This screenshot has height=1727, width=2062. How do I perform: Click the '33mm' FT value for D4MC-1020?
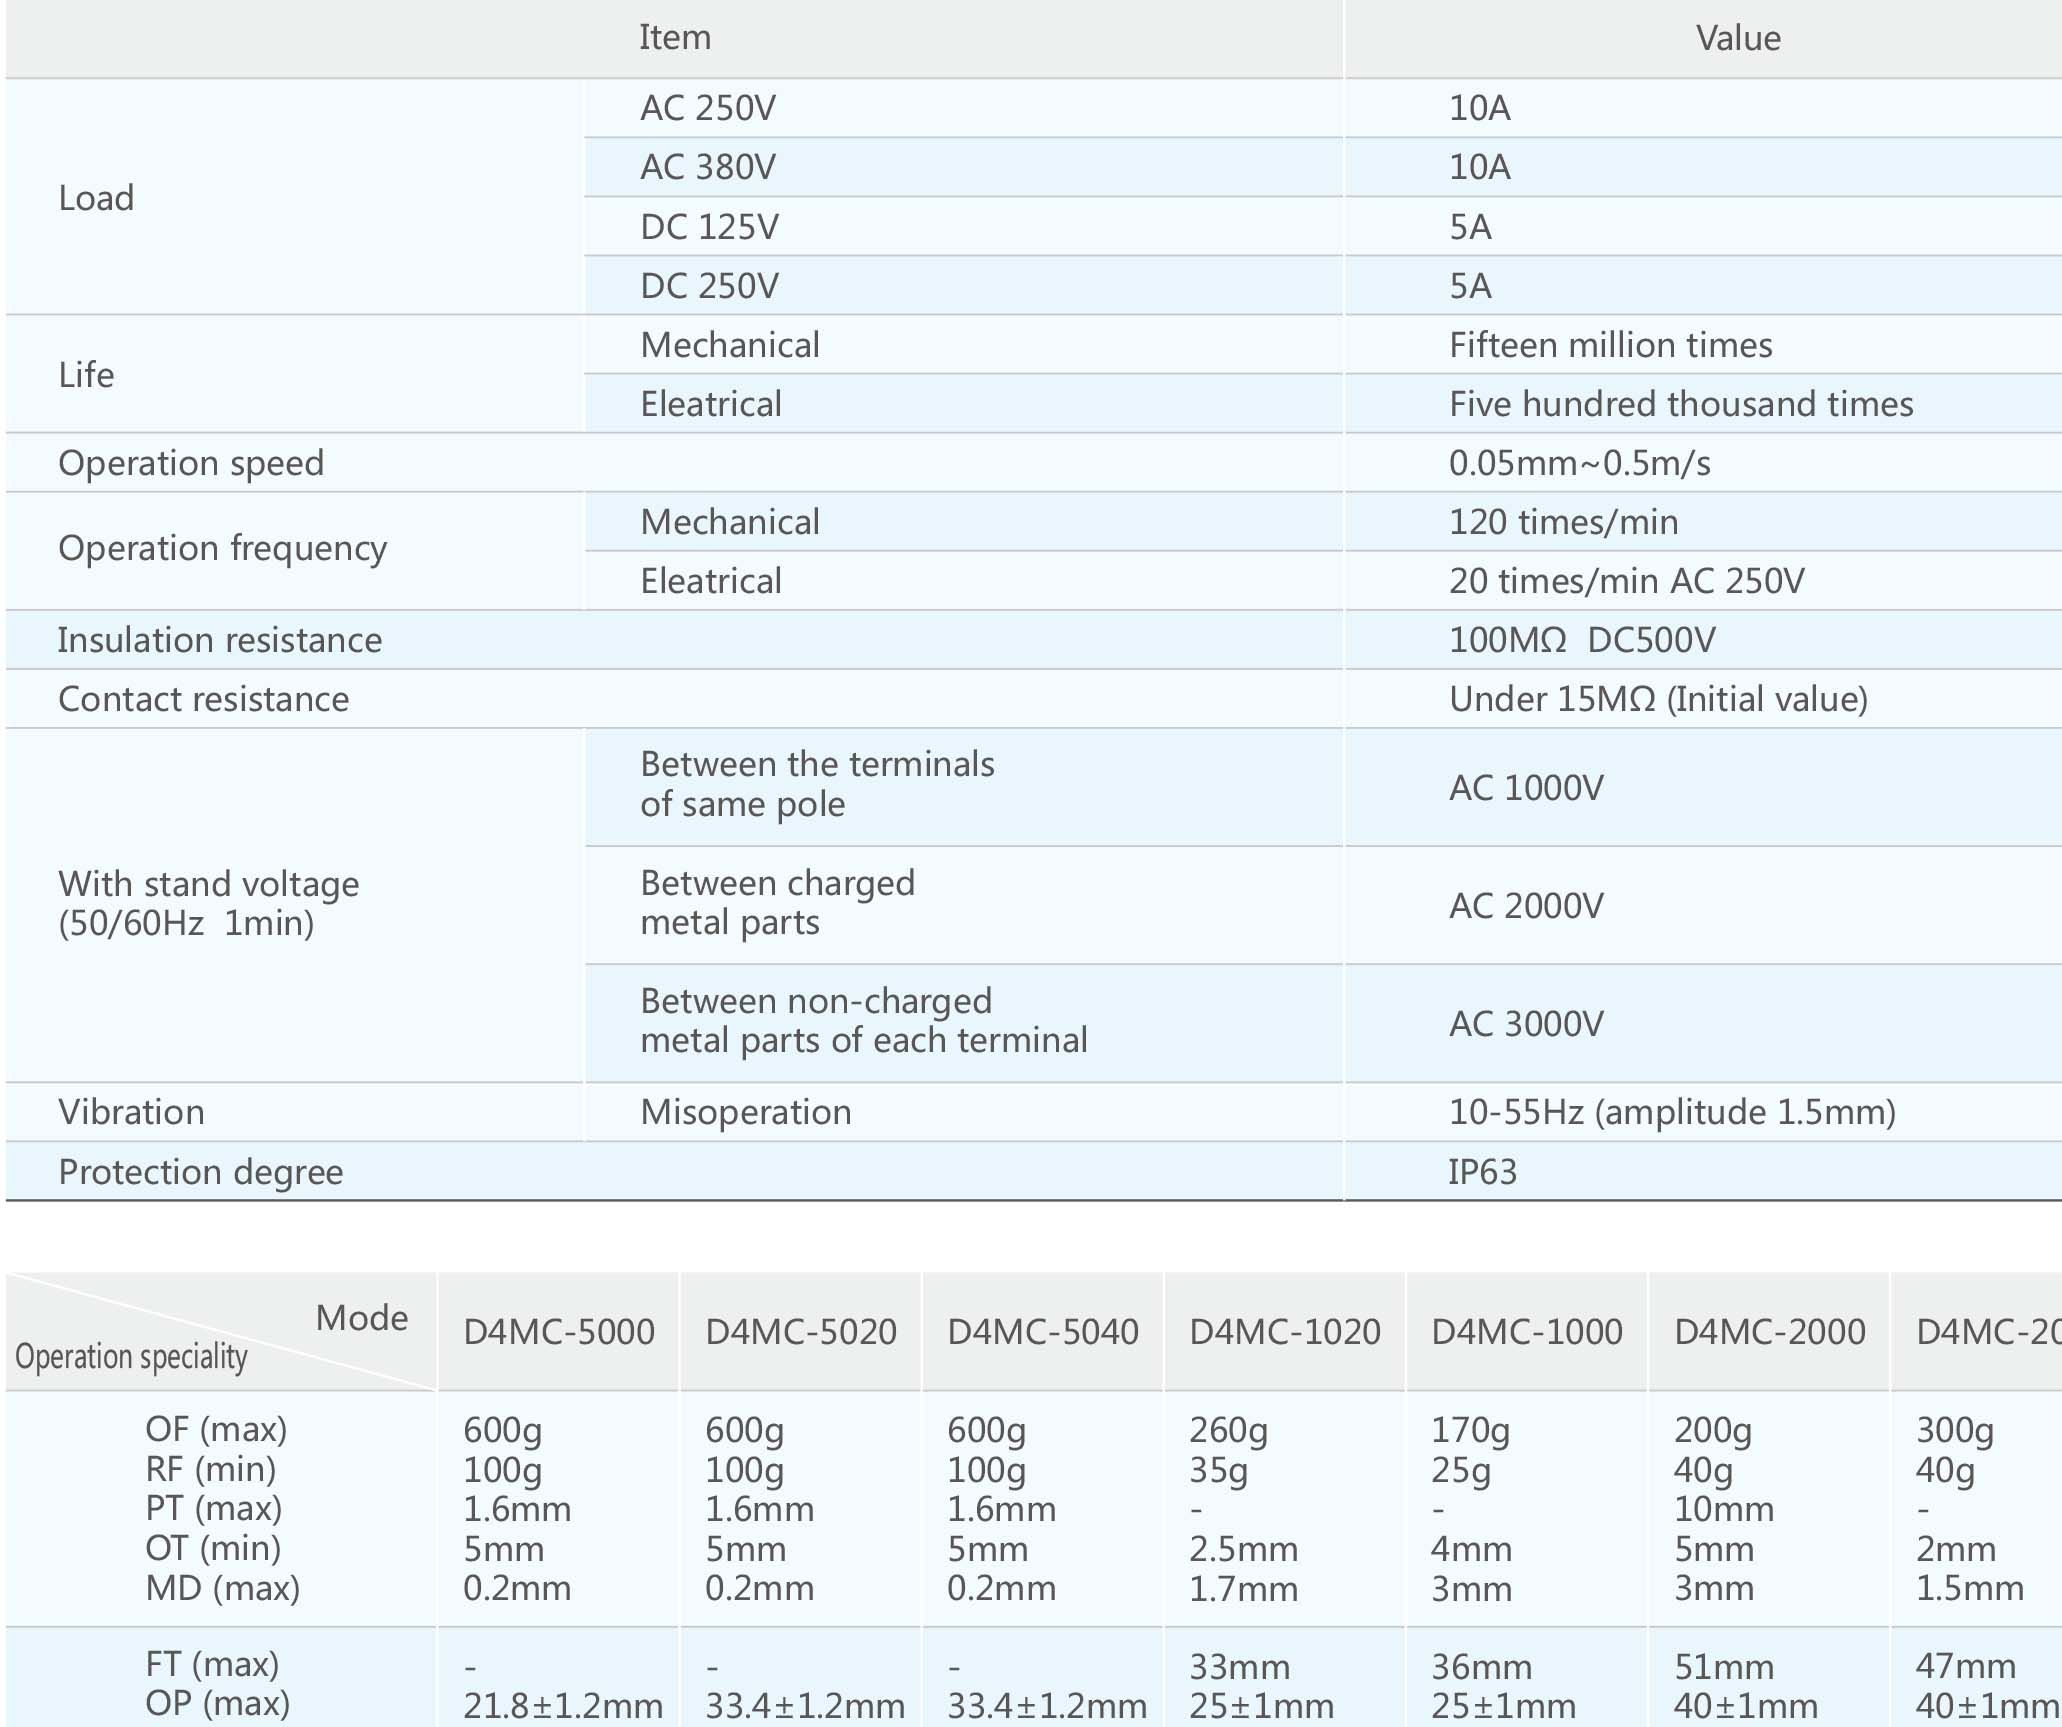click(x=1240, y=1667)
